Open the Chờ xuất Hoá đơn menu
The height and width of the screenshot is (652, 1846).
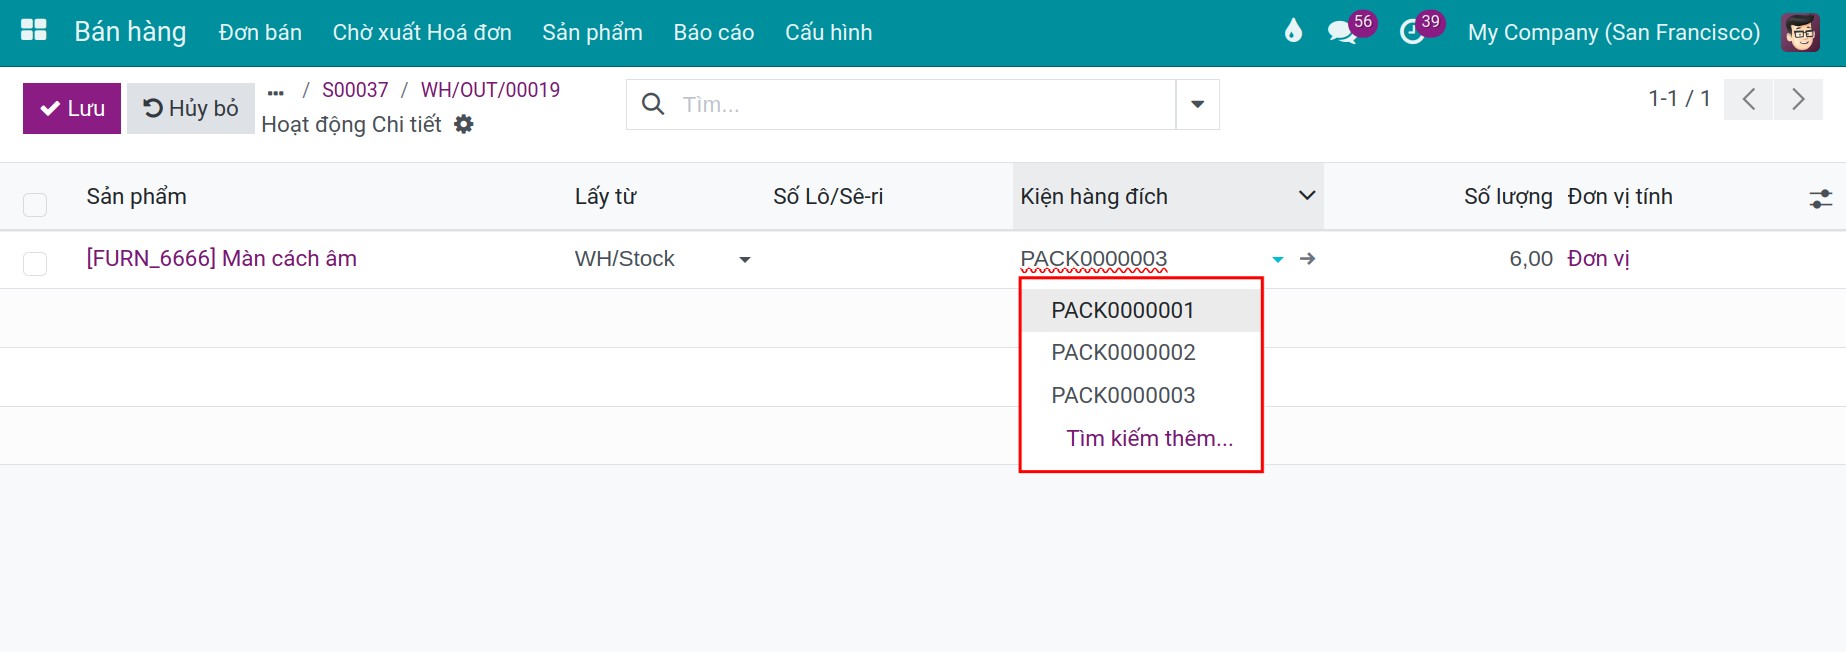tap(422, 32)
